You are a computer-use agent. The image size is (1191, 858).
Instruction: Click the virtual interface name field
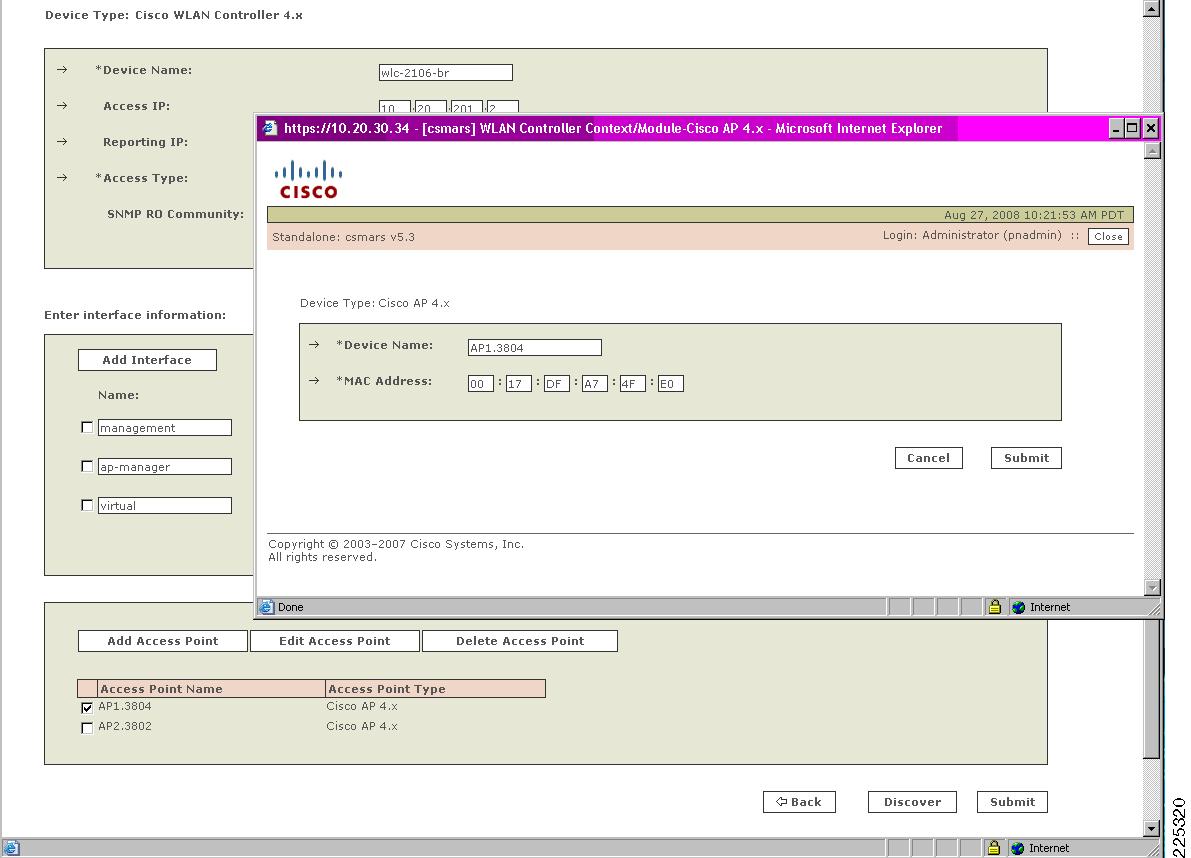click(165, 505)
